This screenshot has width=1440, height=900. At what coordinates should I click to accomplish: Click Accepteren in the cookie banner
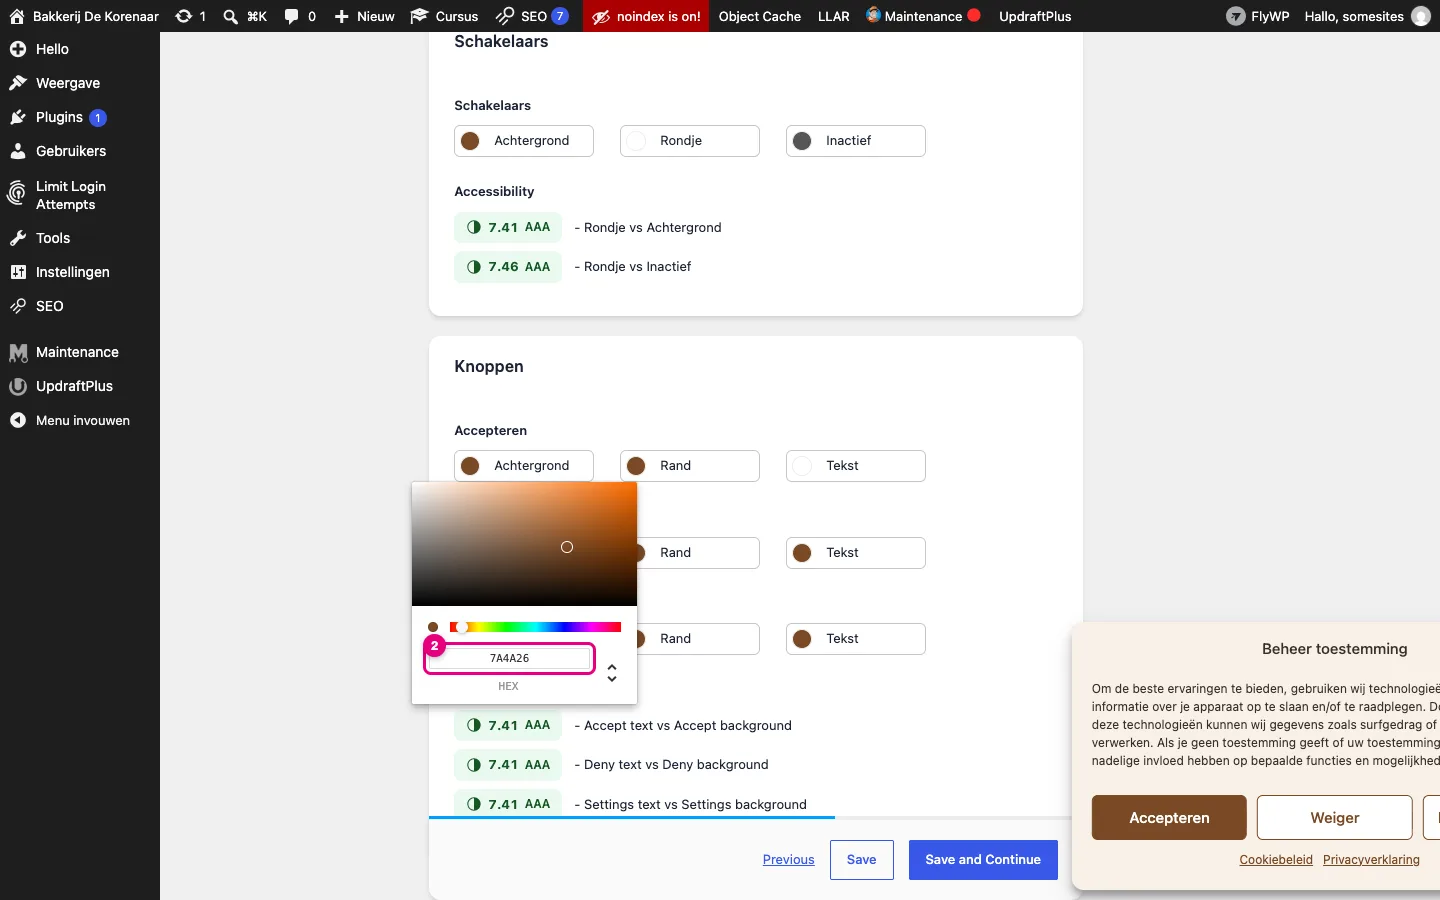1169,818
